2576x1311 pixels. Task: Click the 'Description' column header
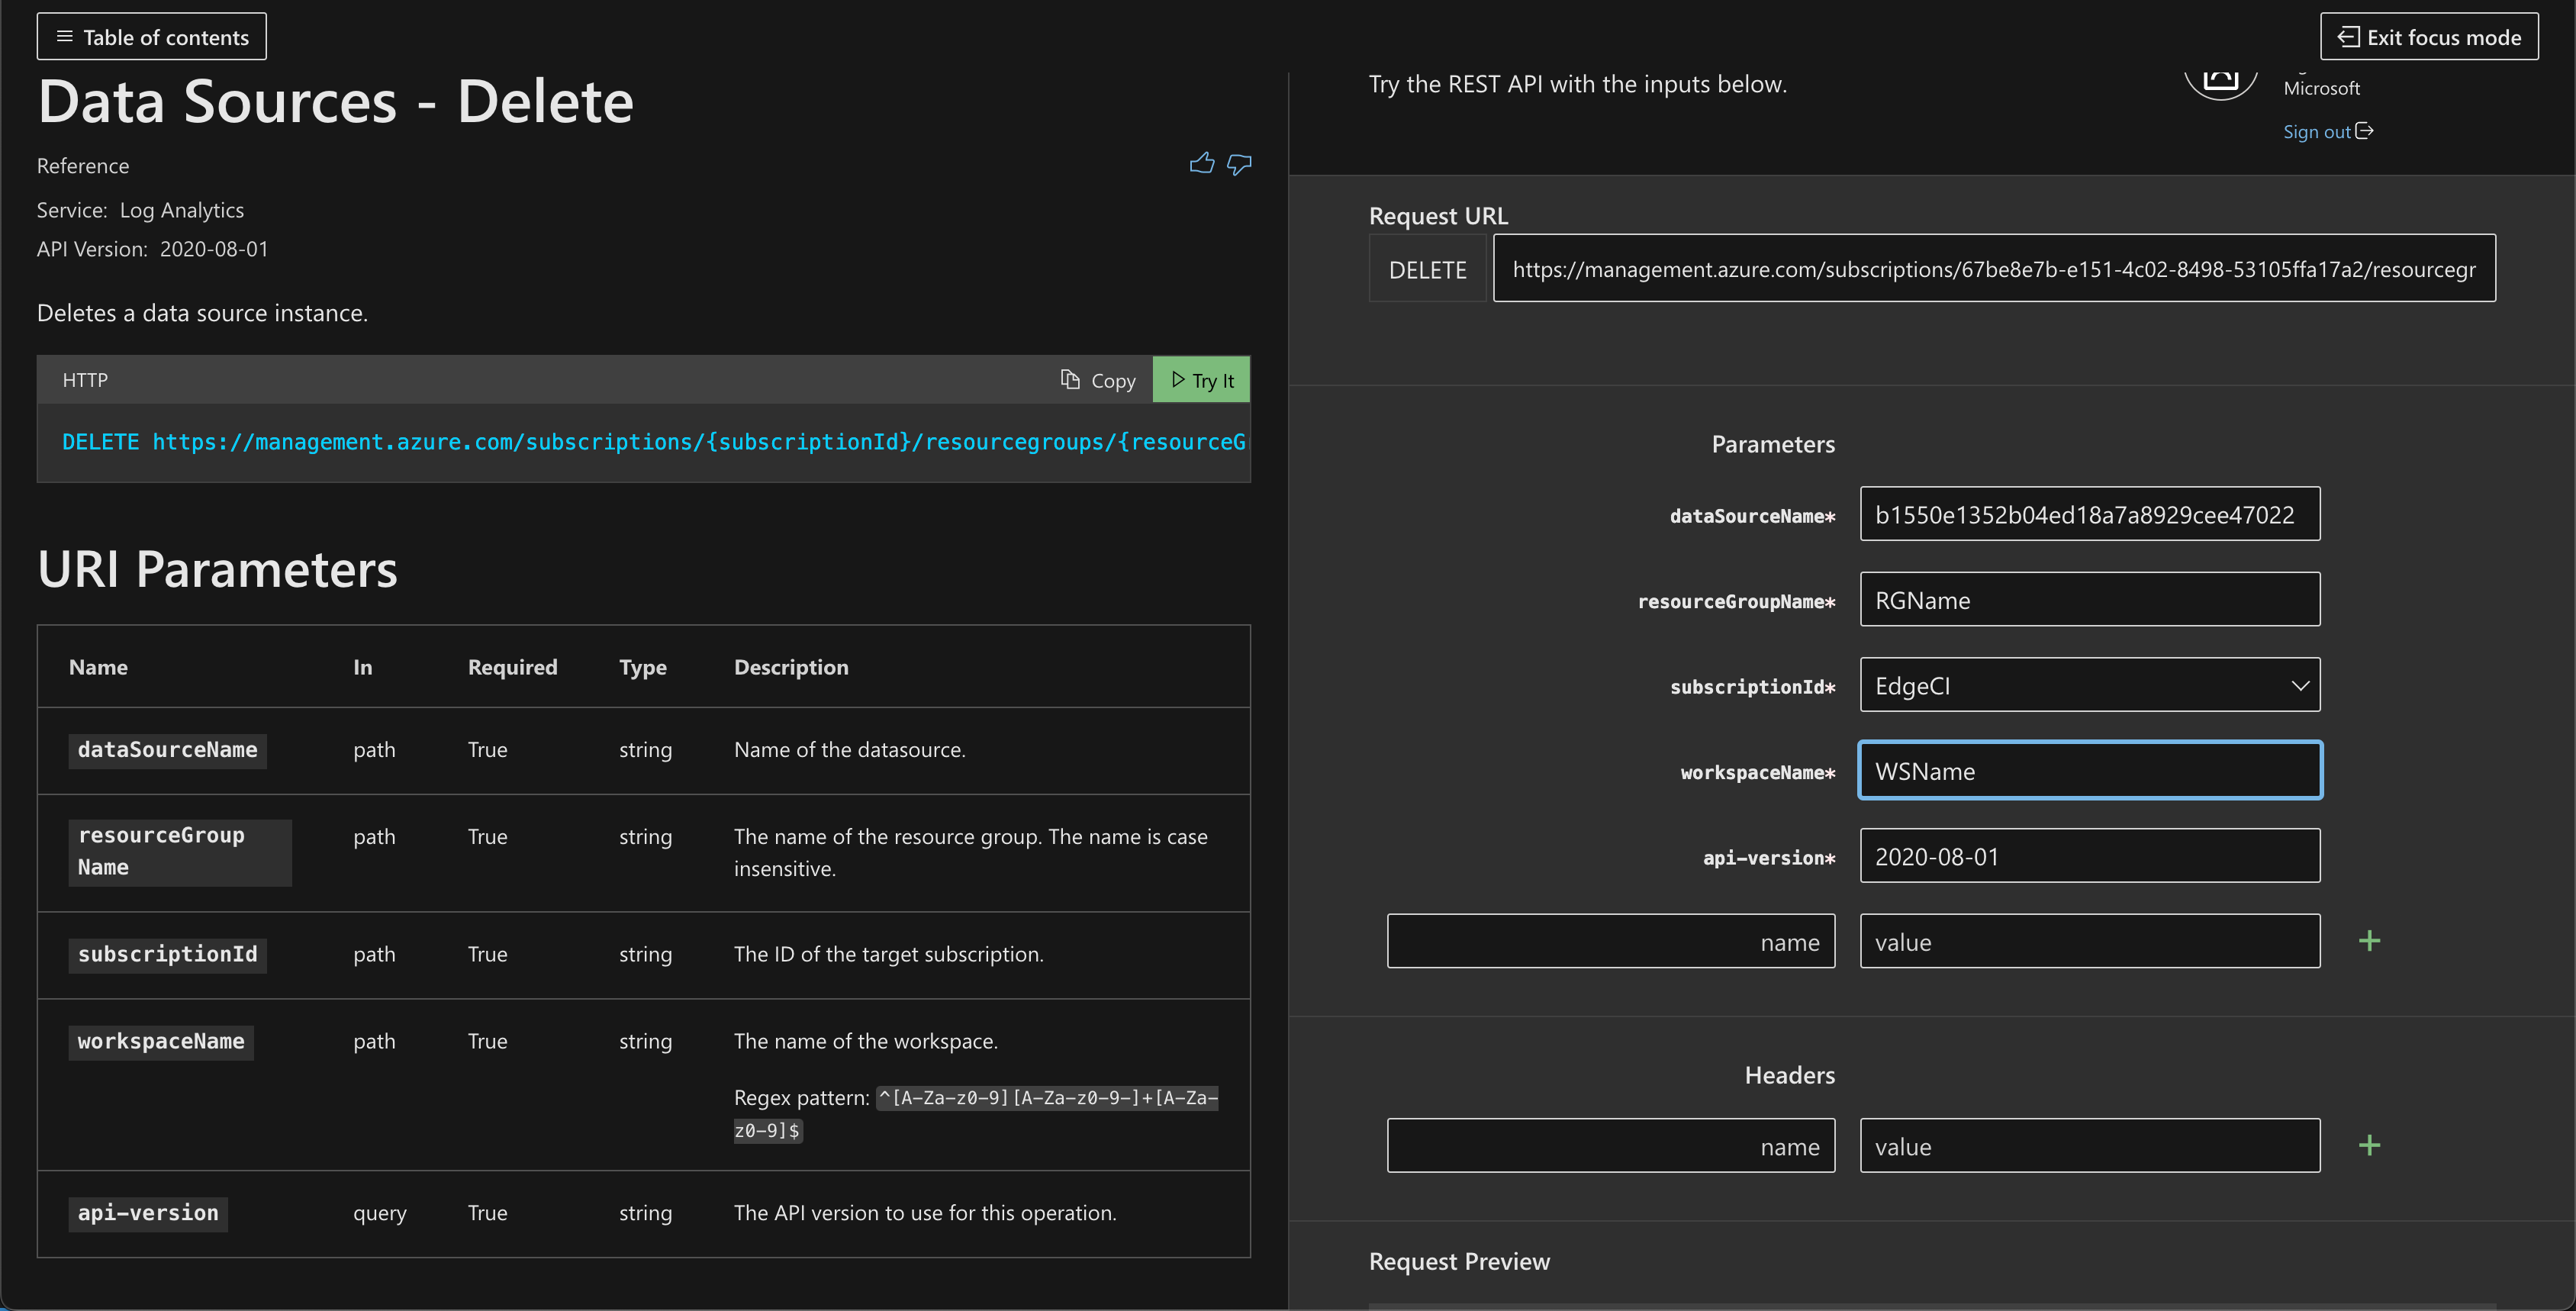791,667
